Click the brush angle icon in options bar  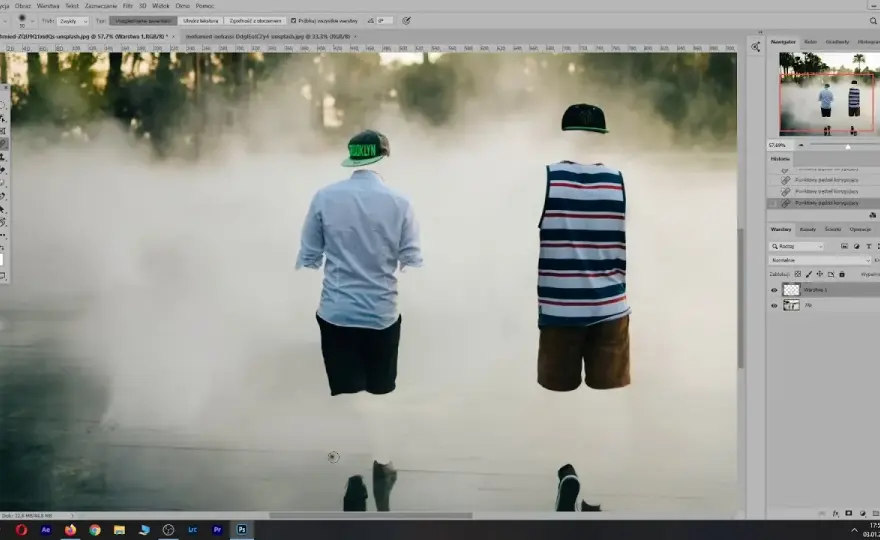click(x=370, y=21)
